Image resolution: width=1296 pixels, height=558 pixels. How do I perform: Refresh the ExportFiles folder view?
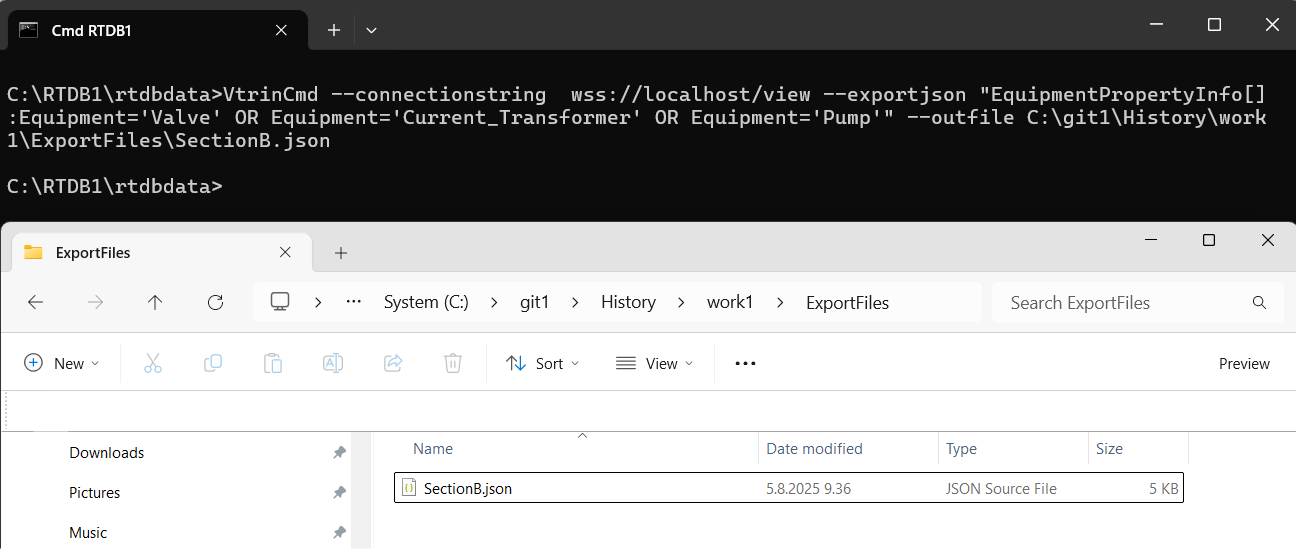(x=215, y=302)
